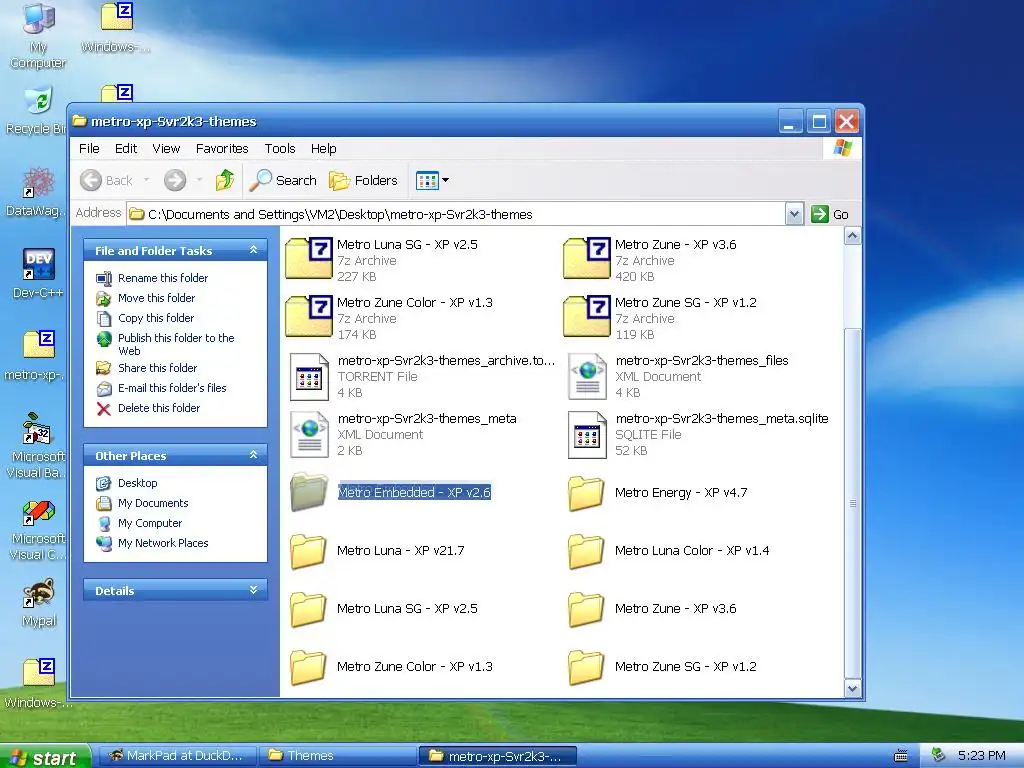Viewport: 1024px width, 768px height.
Task: Go to My Computer in Other Places
Action: pos(150,523)
